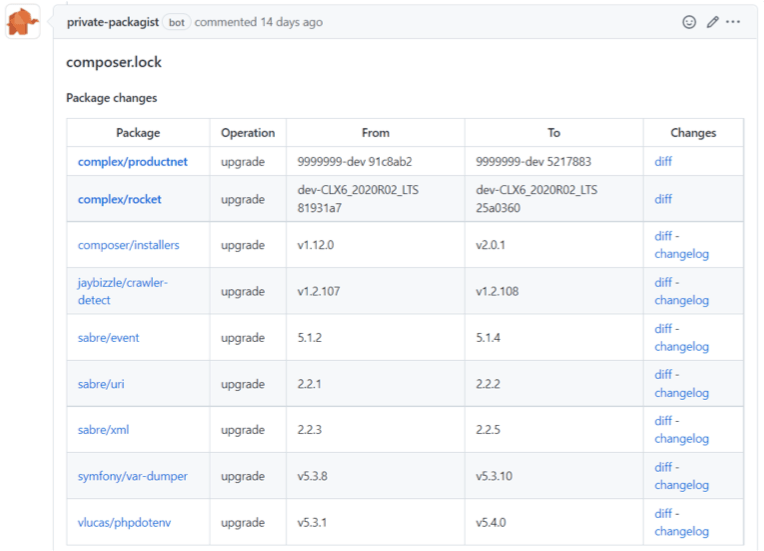Click 'upgrade' in the sabre/uri row

pos(243,384)
